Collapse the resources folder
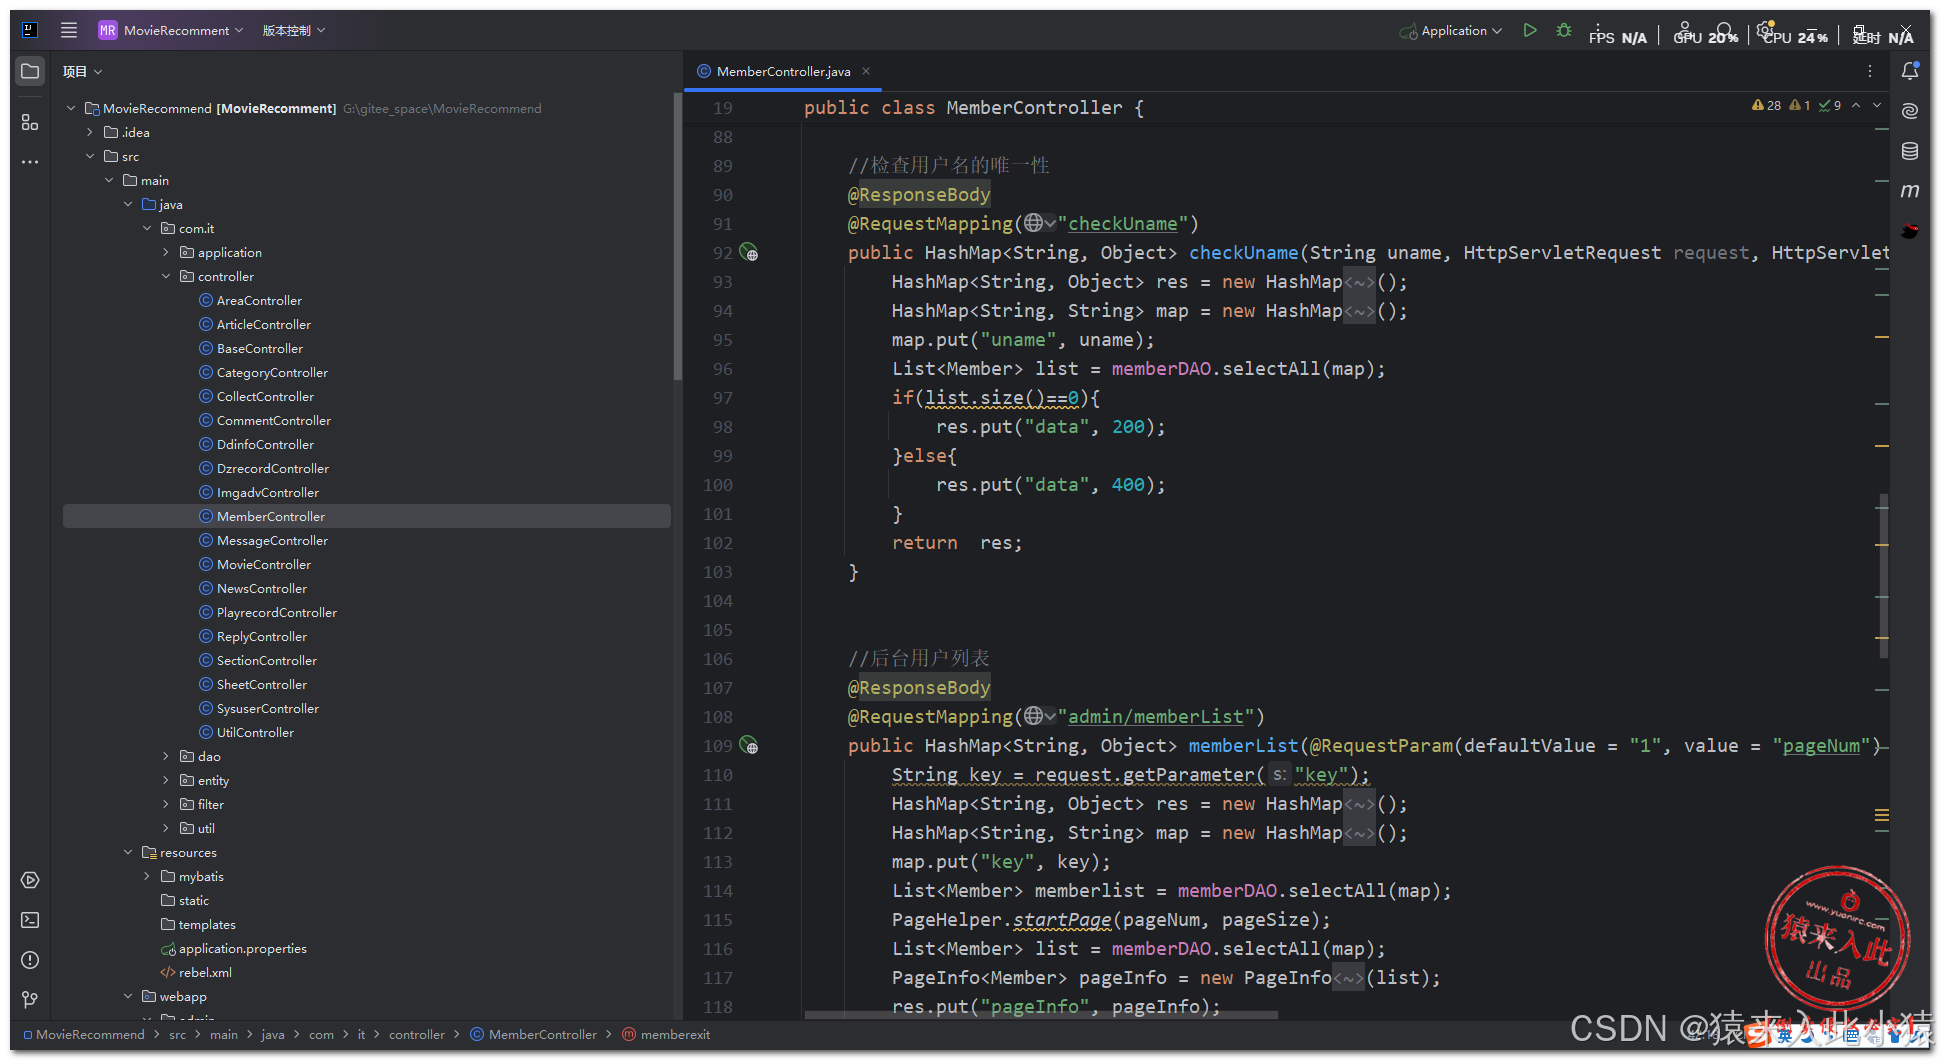The height and width of the screenshot is (1061, 1941). pyautogui.click(x=128, y=852)
